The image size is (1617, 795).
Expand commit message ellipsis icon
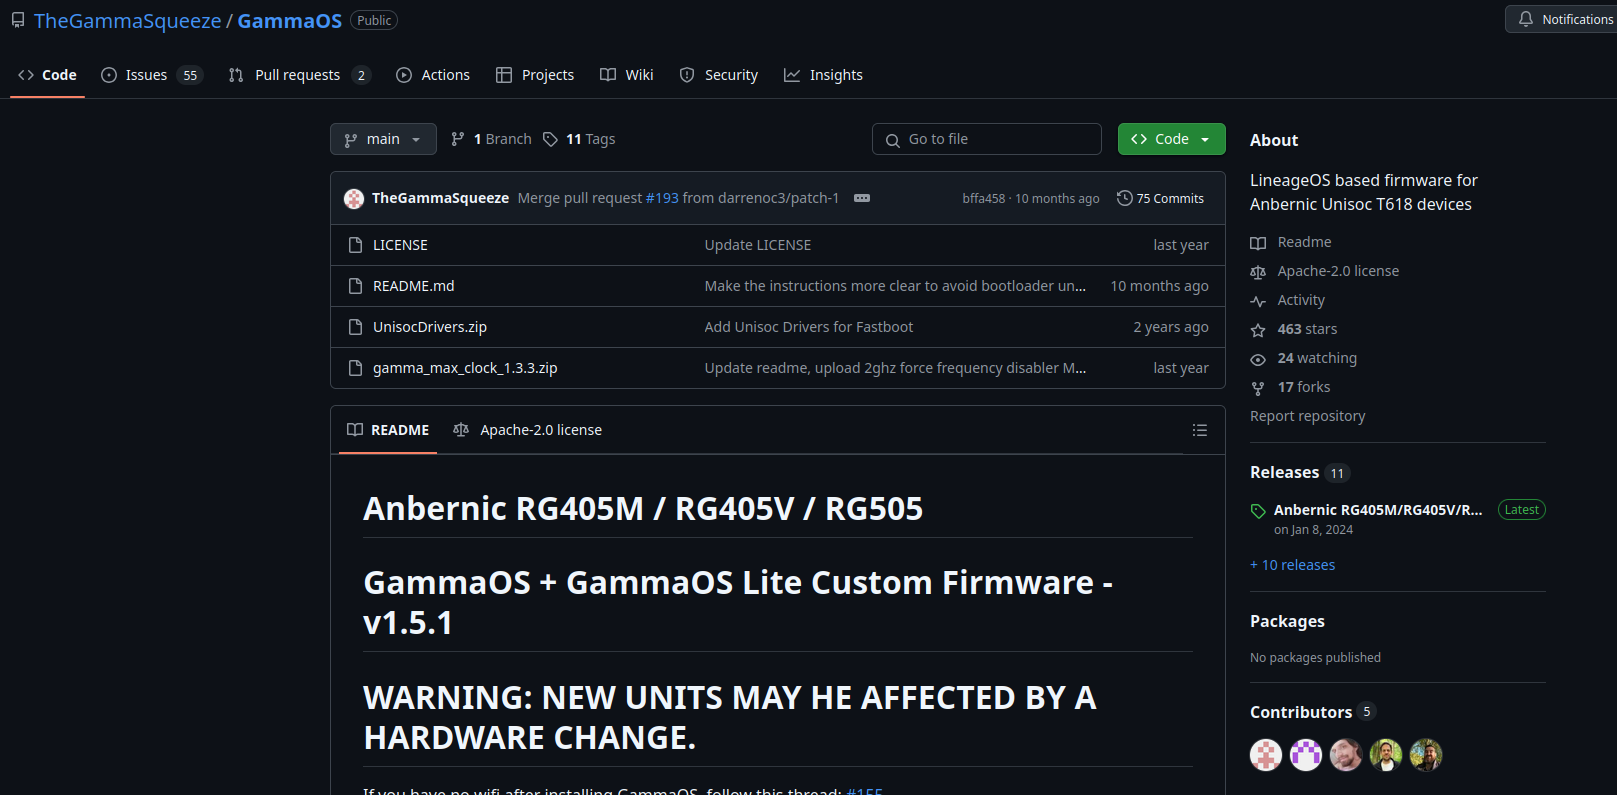[862, 198]
